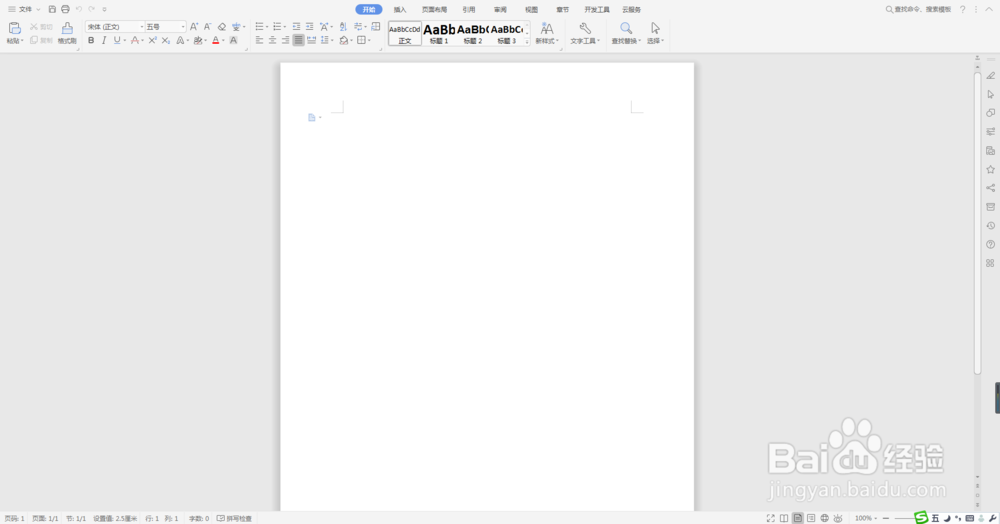The image size is (1000, 524).
Task: Click the command search box 查找命令
Action: point(918,10)
